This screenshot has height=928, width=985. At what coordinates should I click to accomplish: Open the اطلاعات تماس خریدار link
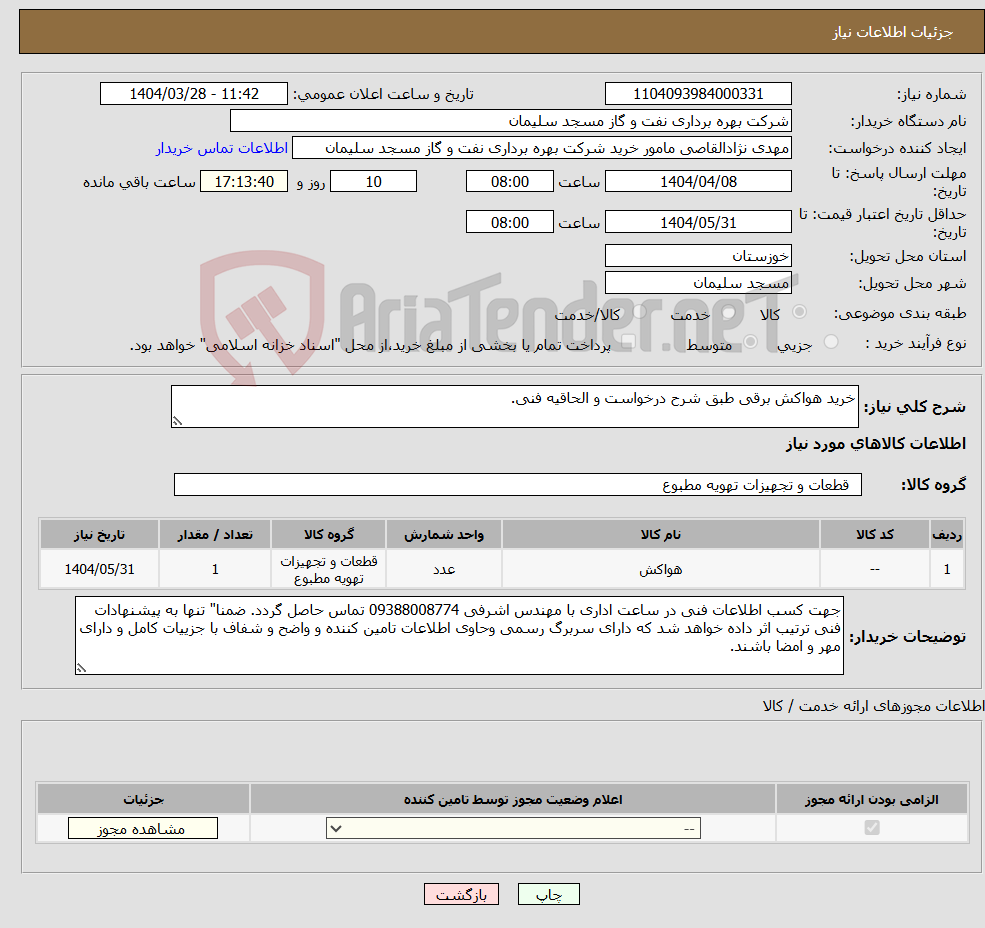pyautogui.click(x=222, y=148)
